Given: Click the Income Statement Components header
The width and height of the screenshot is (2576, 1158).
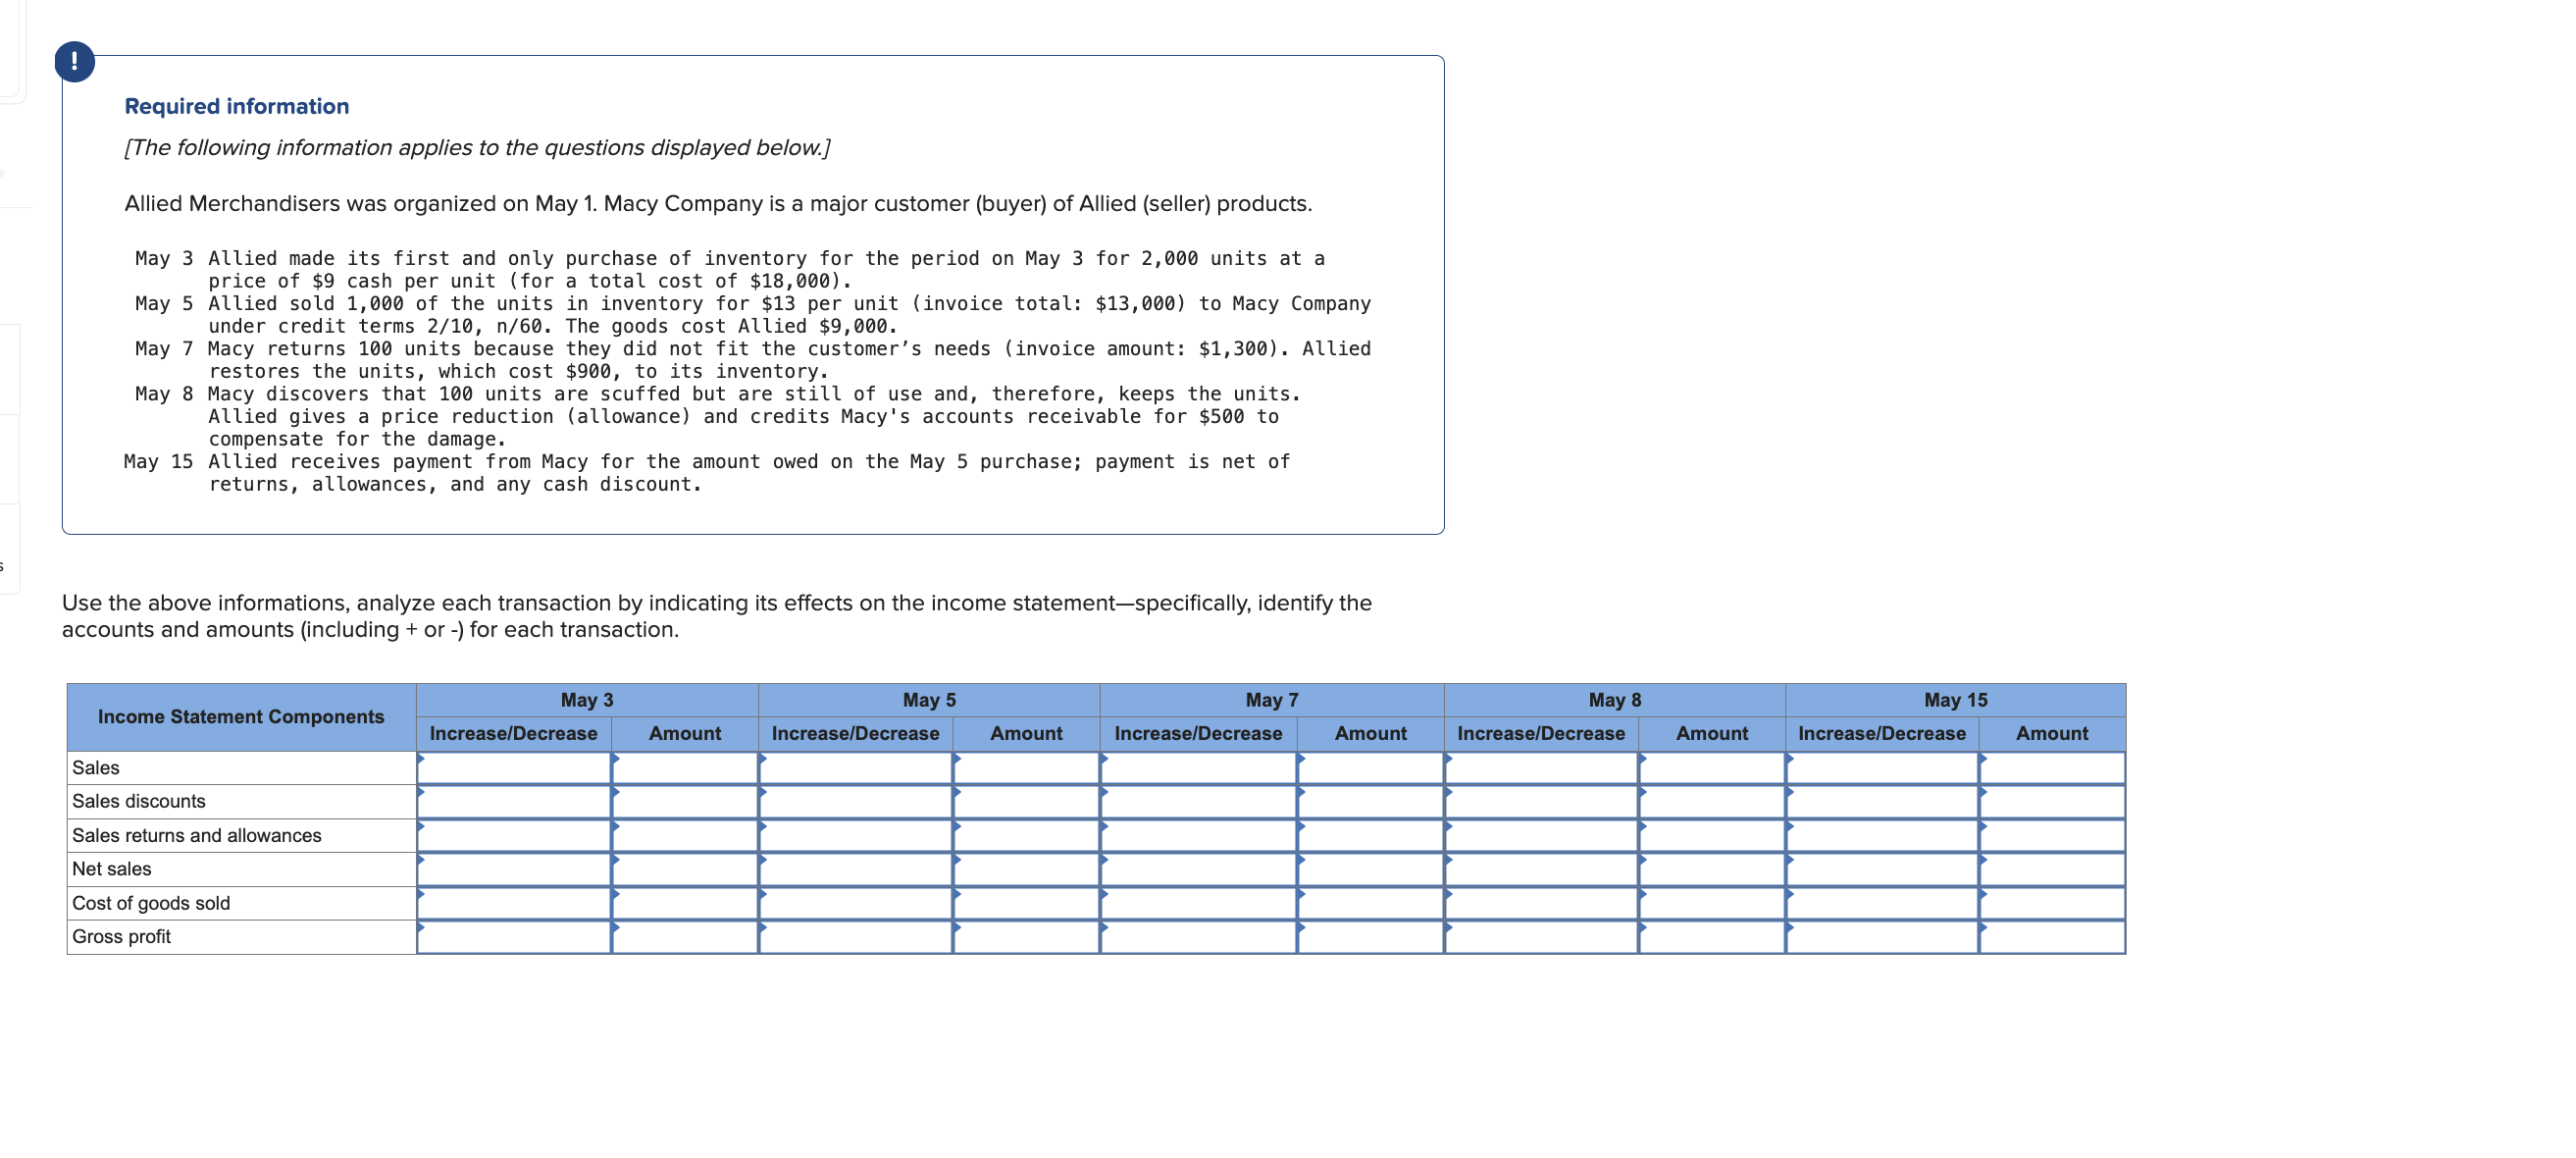Looking at the screenshot, I should (241, 717).
